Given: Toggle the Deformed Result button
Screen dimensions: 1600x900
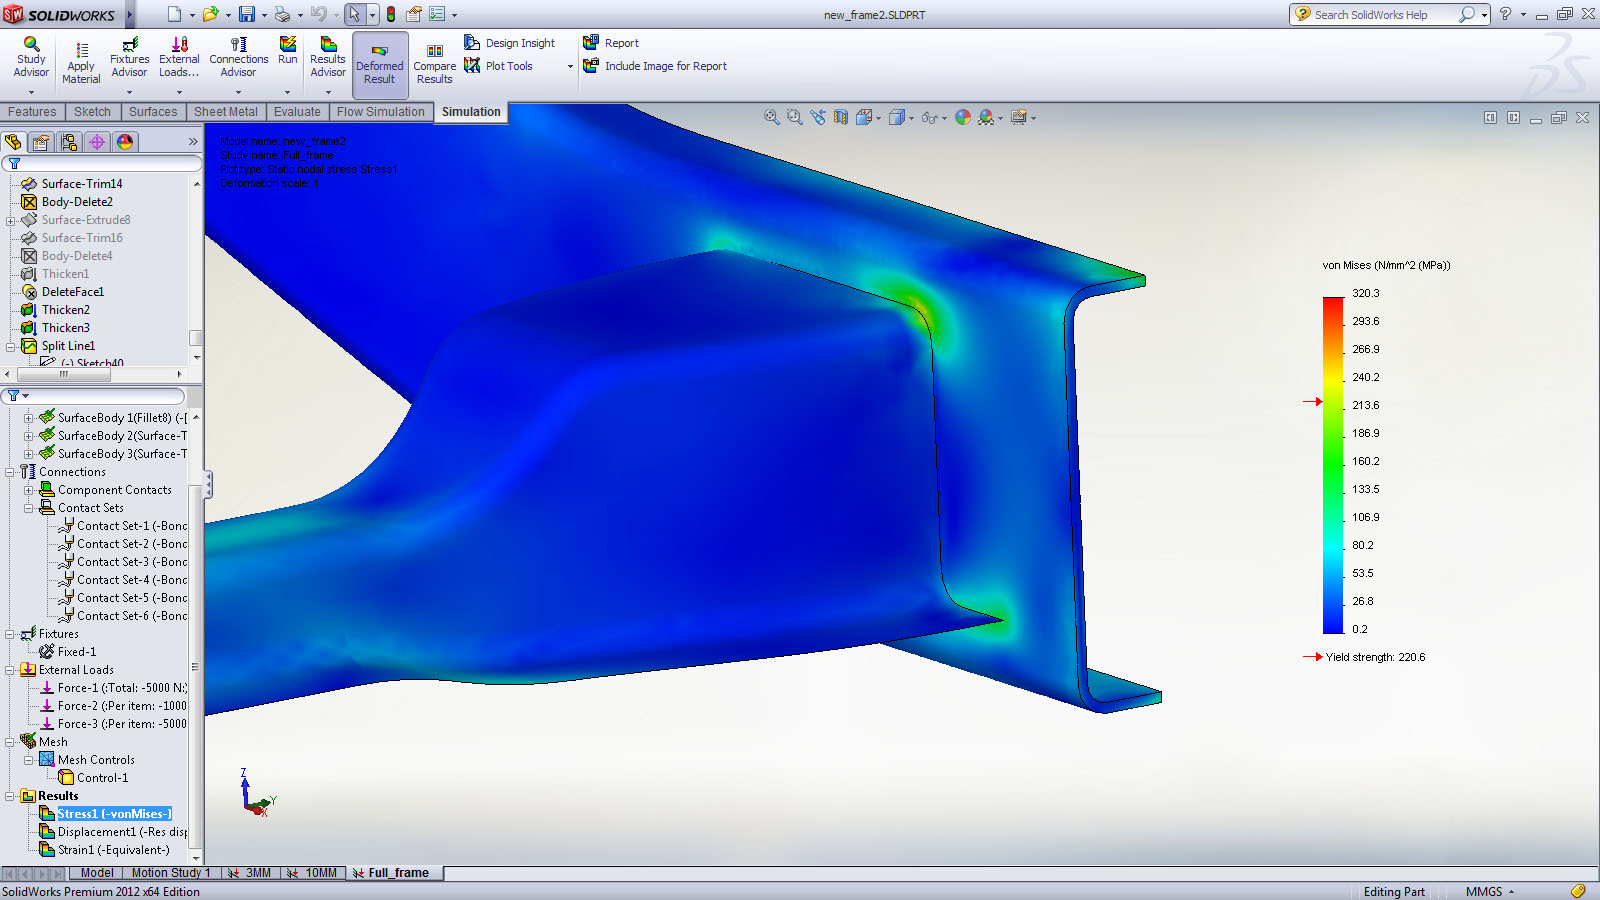Looking at the screenshot, I should click(380, 64).
